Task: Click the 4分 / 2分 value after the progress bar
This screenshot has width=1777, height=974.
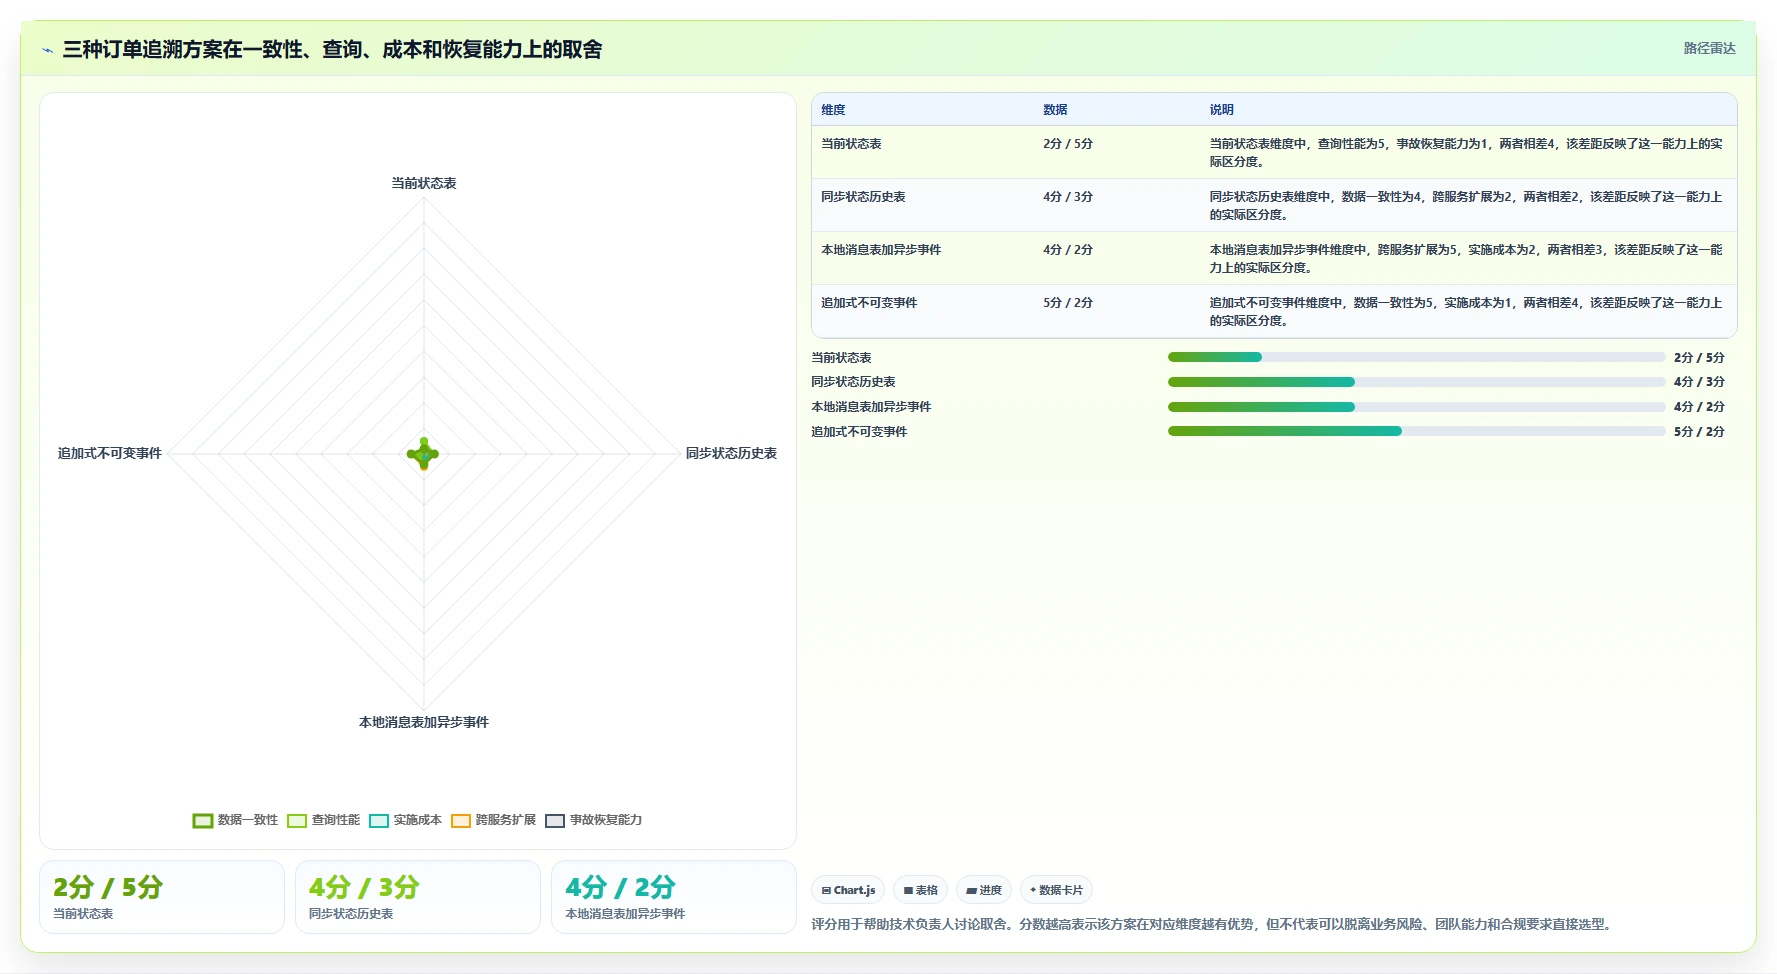Action: click(x=1699, y=407)
